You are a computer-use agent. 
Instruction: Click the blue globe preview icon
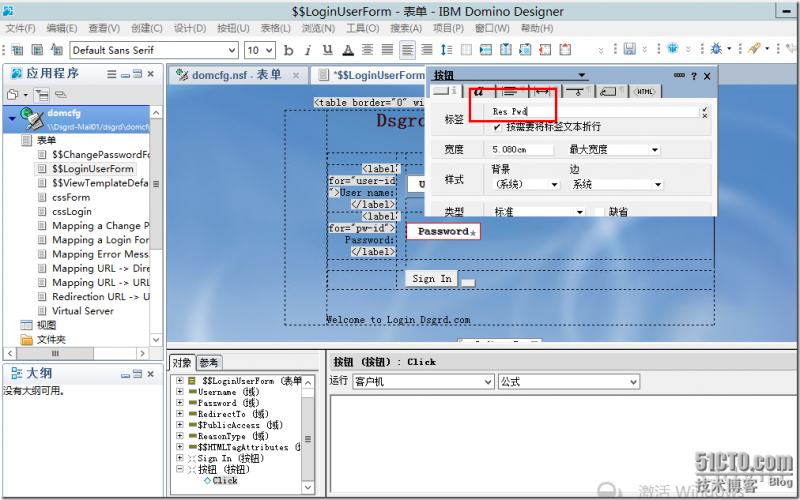(x=672, y=48)
